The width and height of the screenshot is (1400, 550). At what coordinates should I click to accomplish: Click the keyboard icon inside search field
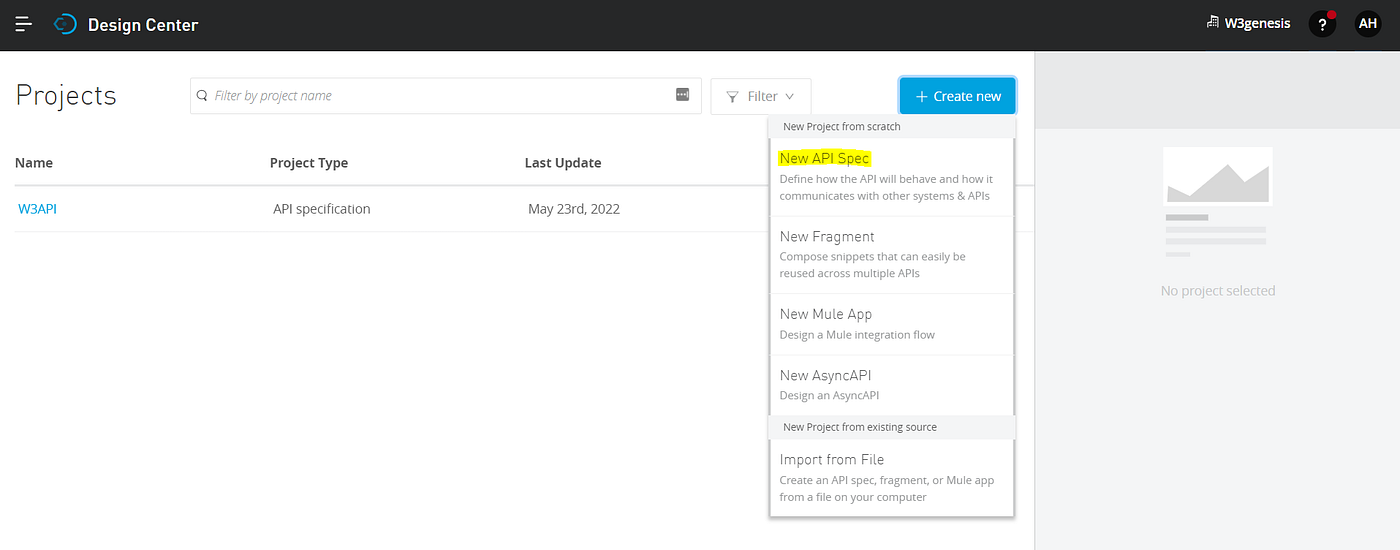pos(683,95)
